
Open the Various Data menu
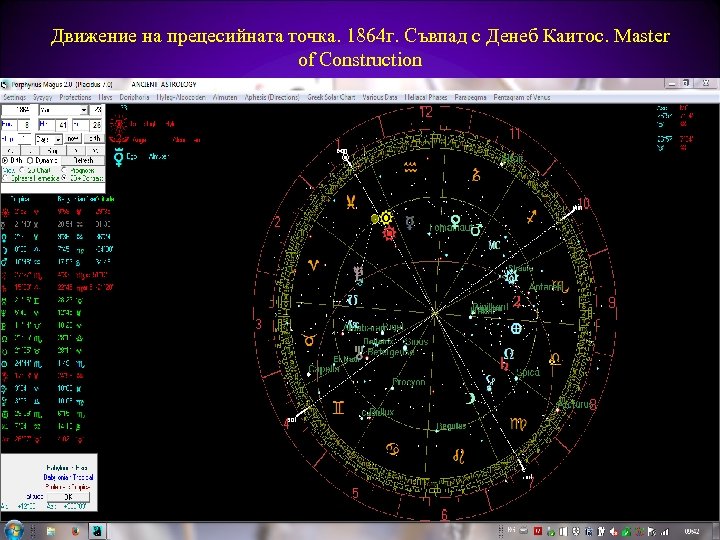[x=380, y=97]
